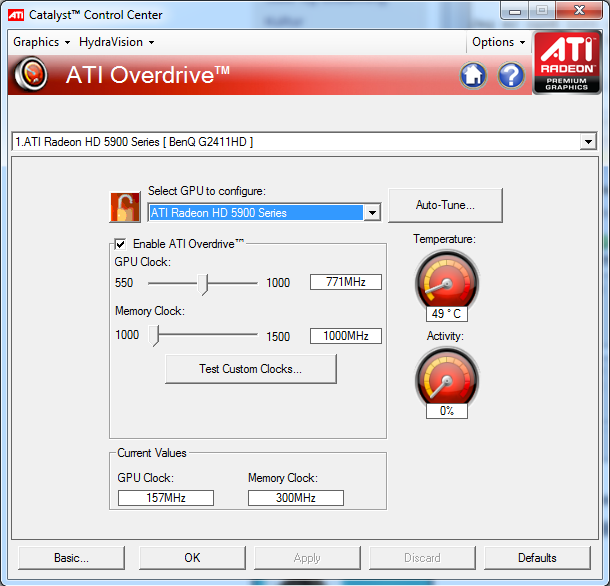The width and height of the screenshot is (610, 586).
Task: Click the 1000MHz memory clock value field
Action: pyautogui.click(x=345, y=336)
